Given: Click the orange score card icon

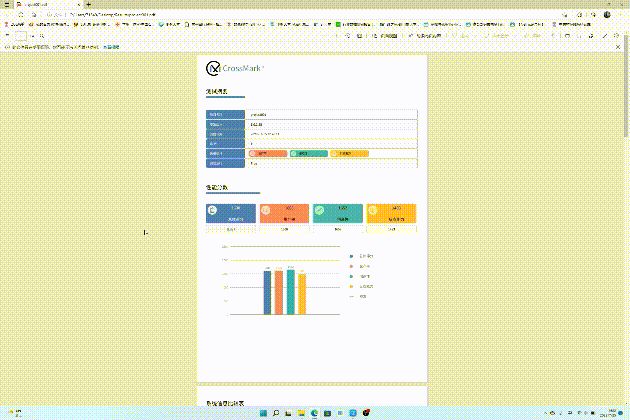Looking at the screenshot, I should [x=265, y=211].
